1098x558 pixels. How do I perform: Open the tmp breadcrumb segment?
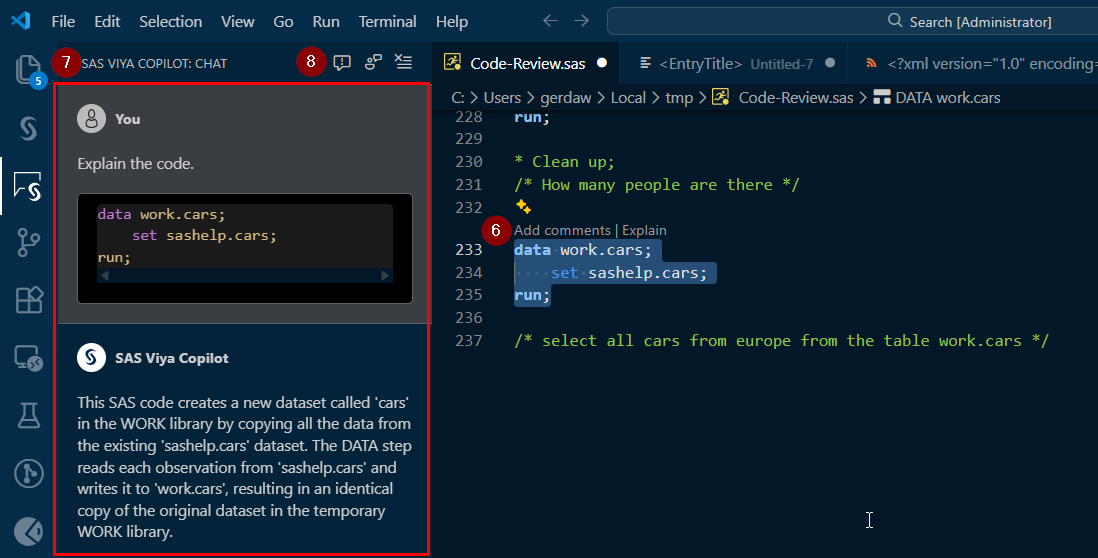(679, 98)
